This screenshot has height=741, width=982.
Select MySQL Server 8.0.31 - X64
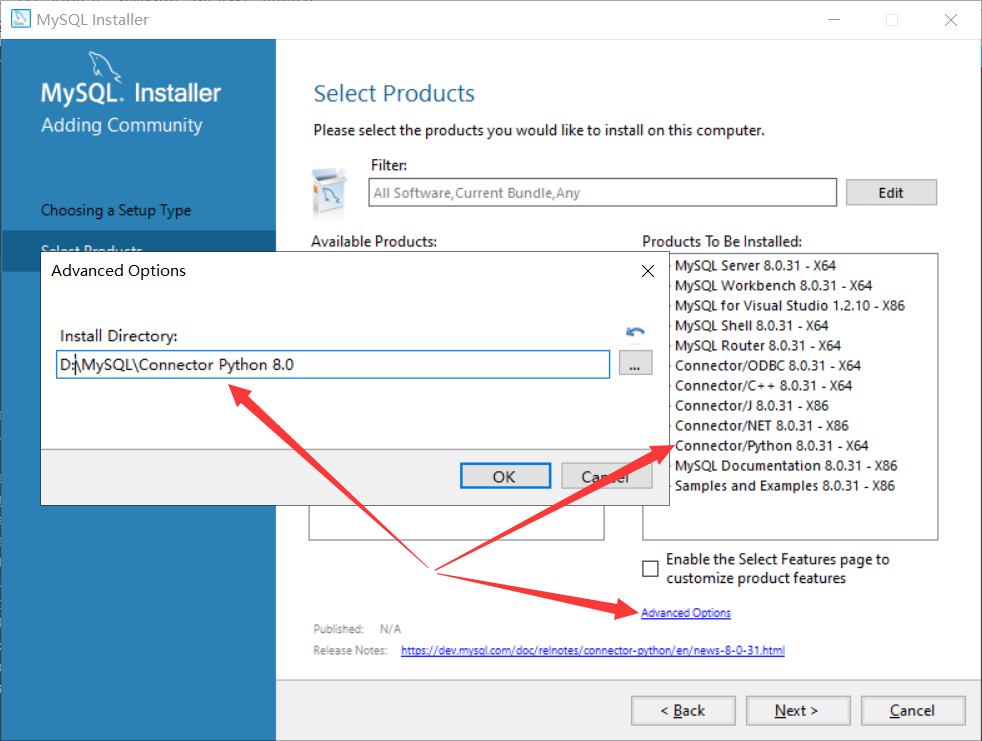755,266
